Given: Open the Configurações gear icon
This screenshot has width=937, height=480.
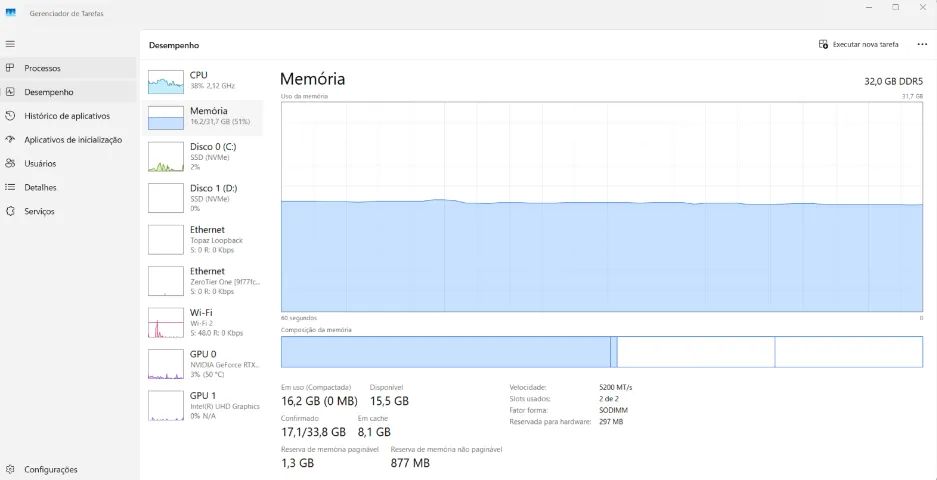Looking at the screenshot, I should tap(10, 470).
